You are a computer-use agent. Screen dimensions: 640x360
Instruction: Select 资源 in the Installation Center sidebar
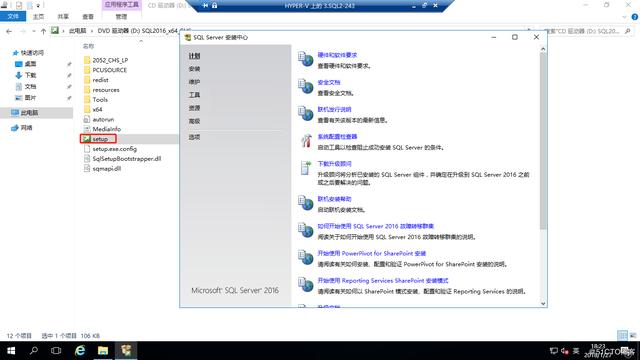194,108
